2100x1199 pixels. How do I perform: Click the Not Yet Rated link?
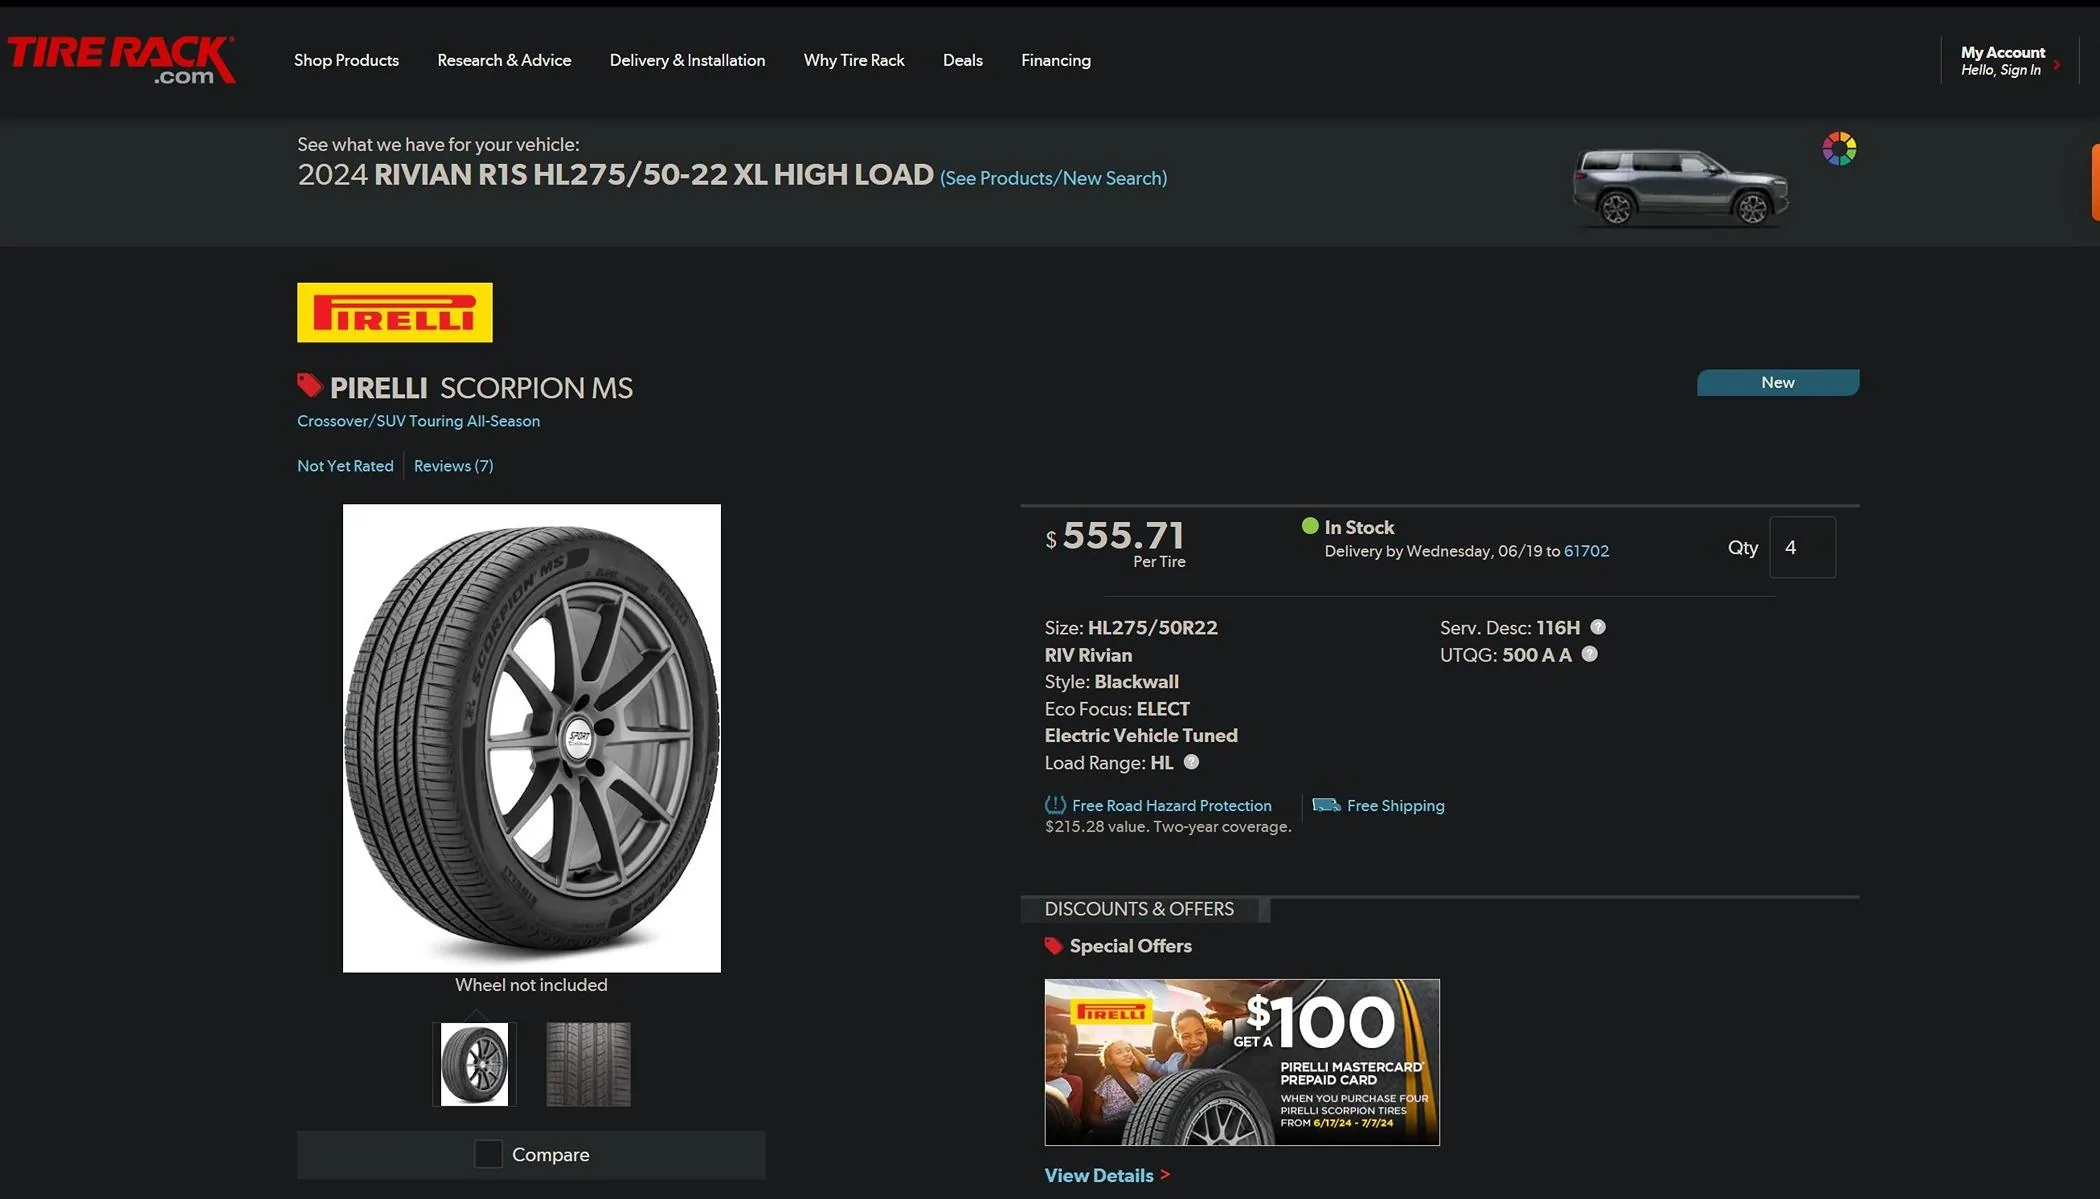[345, 466]
